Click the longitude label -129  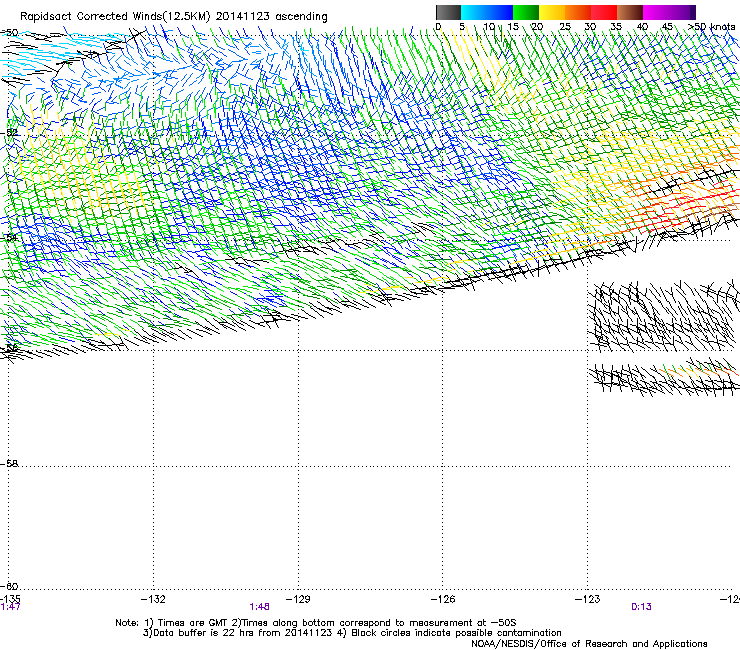coord(298,599)
